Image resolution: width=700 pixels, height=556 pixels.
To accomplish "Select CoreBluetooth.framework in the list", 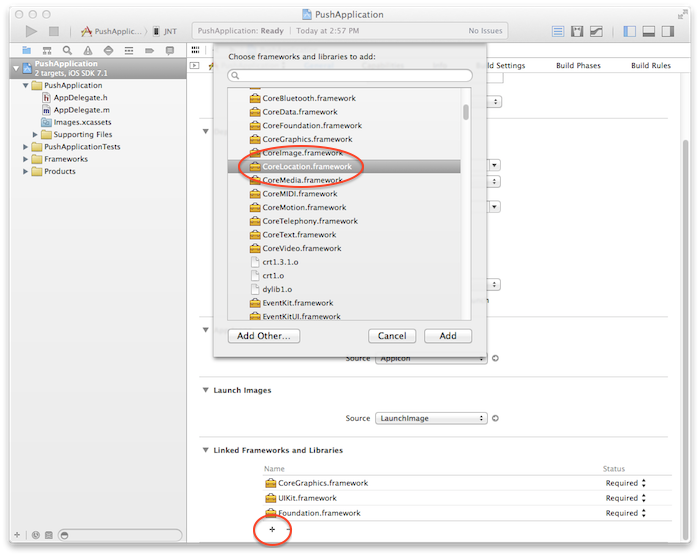I will click(x=344, y=98).
